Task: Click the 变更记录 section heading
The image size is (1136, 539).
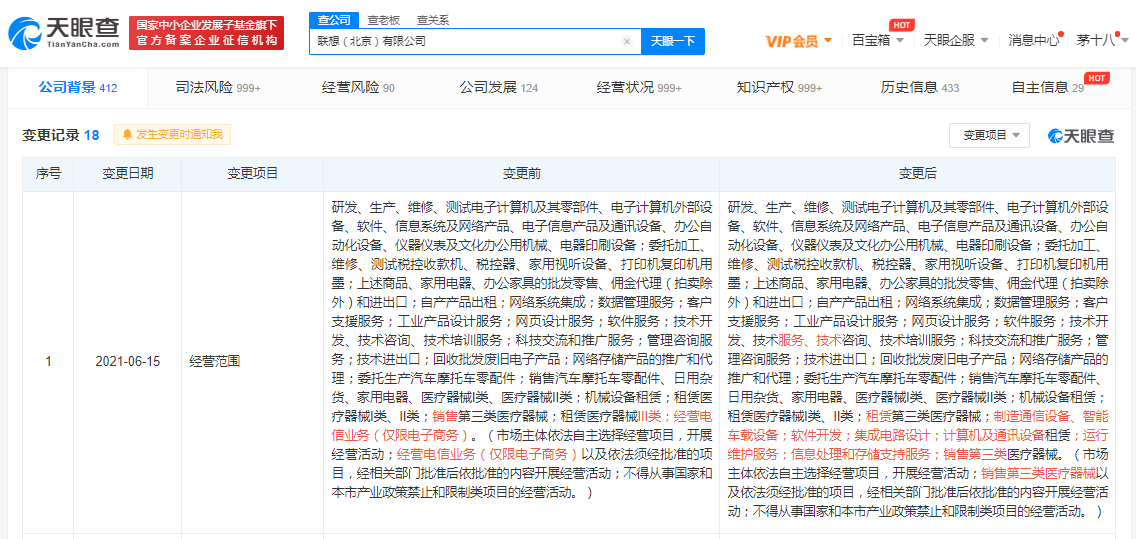Action: tap(61, 135)
